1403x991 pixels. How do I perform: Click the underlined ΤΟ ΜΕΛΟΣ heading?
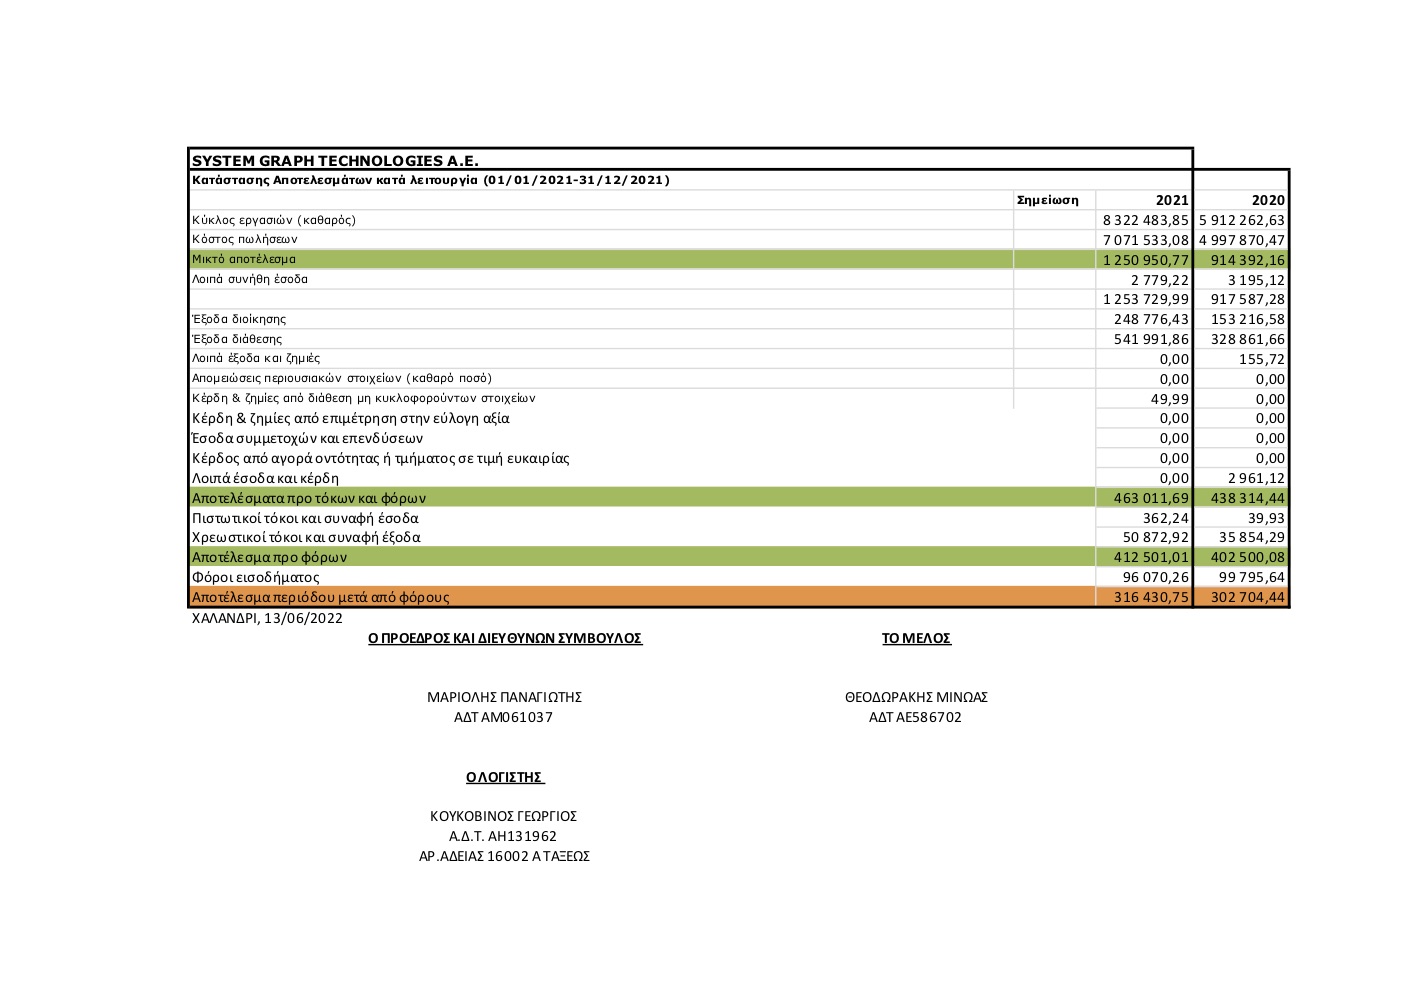tap(916, 638)
